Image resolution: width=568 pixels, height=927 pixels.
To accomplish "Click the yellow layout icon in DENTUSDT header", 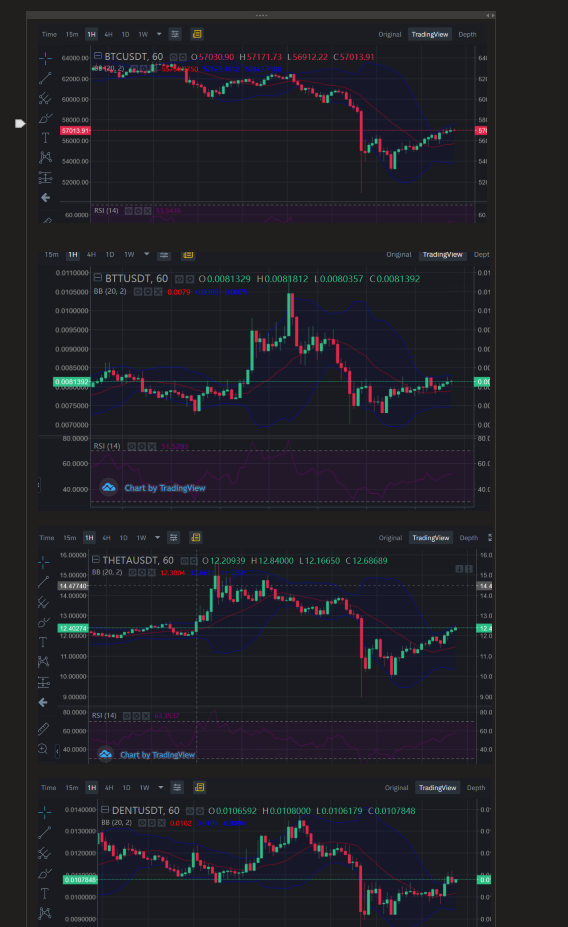I will pyautogui.click(x=199, y=787).
